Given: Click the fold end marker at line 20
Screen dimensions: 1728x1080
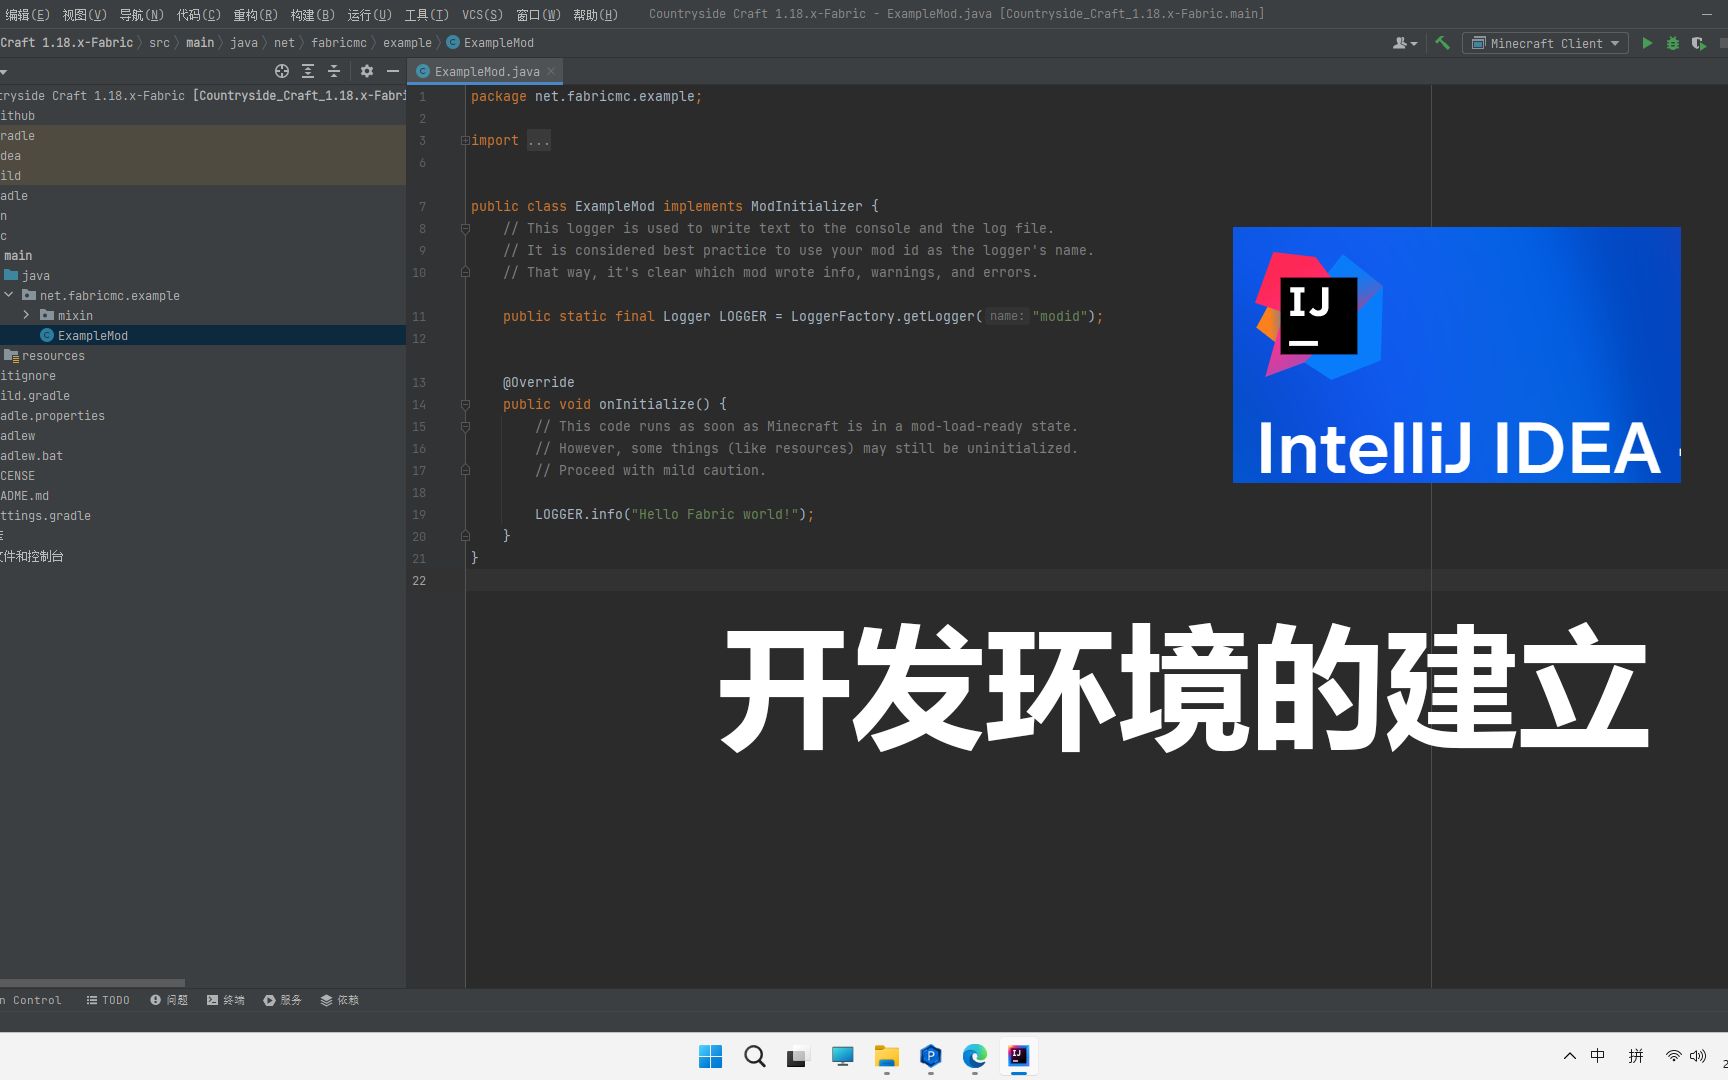Looking at the screenshot, I should coord(465,537).
